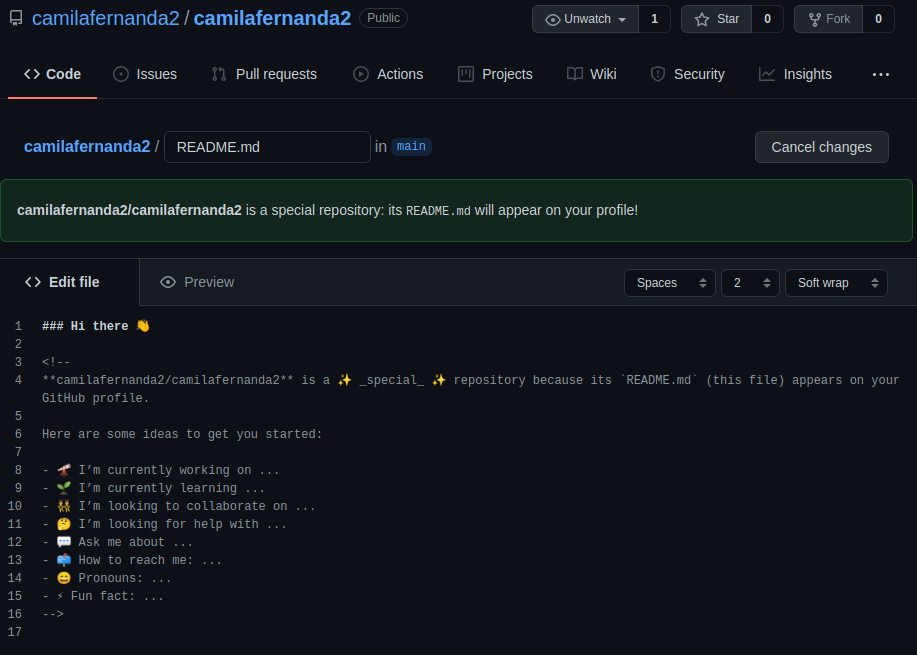Switch to the Preview tab
The image size is (917, 655).
[197, 282]
